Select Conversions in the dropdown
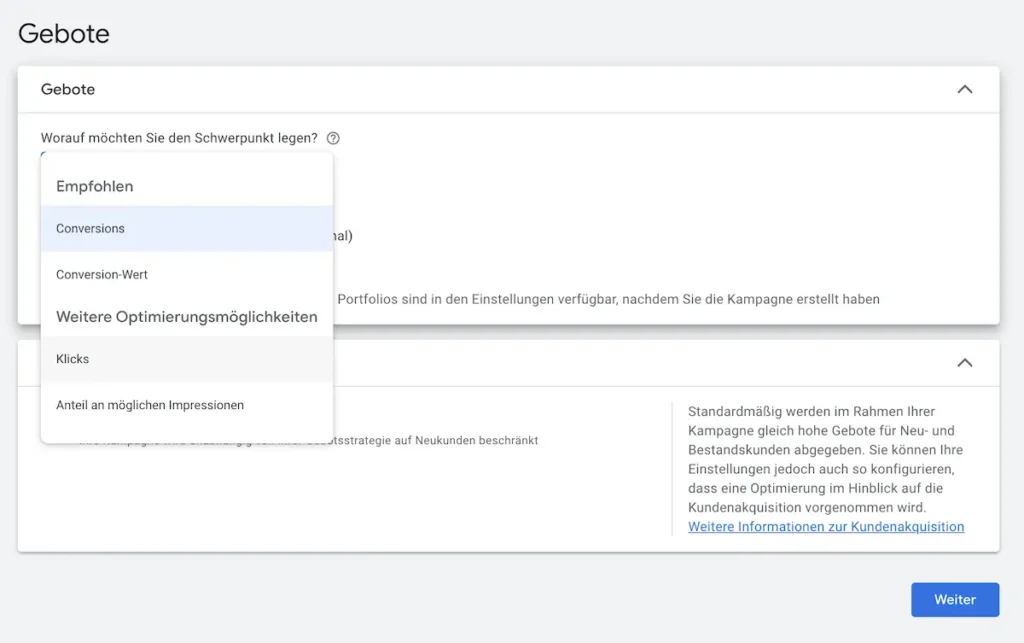This screenshot has width=1024, height=643. point(187,228)
